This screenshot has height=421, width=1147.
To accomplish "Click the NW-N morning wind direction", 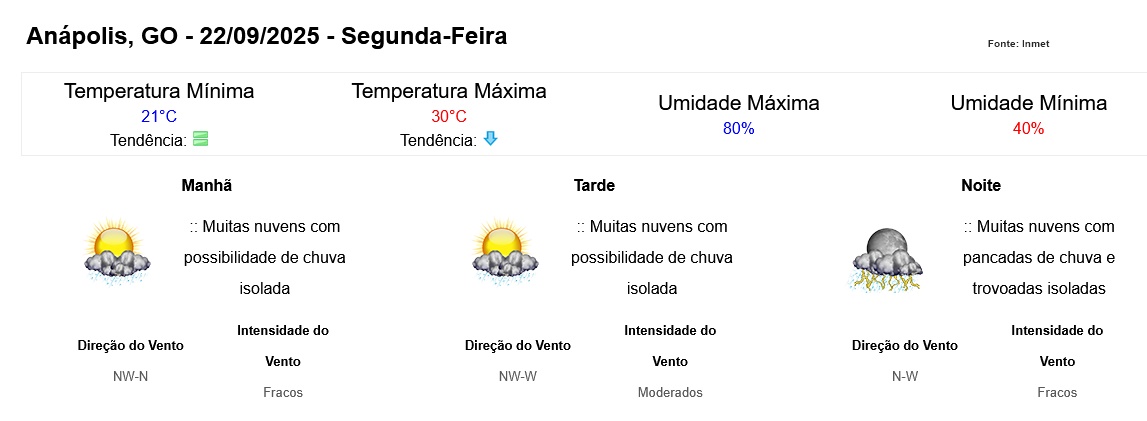I will (130, 376).
